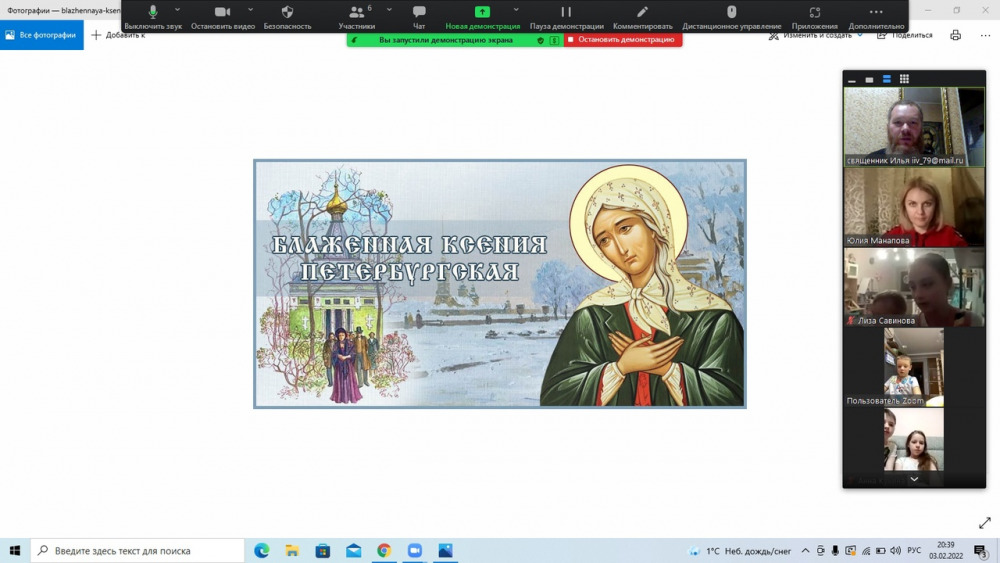The image size is (1000, 563).
Task: Go to Все фотографии in Photos
Action: (41, 35)
